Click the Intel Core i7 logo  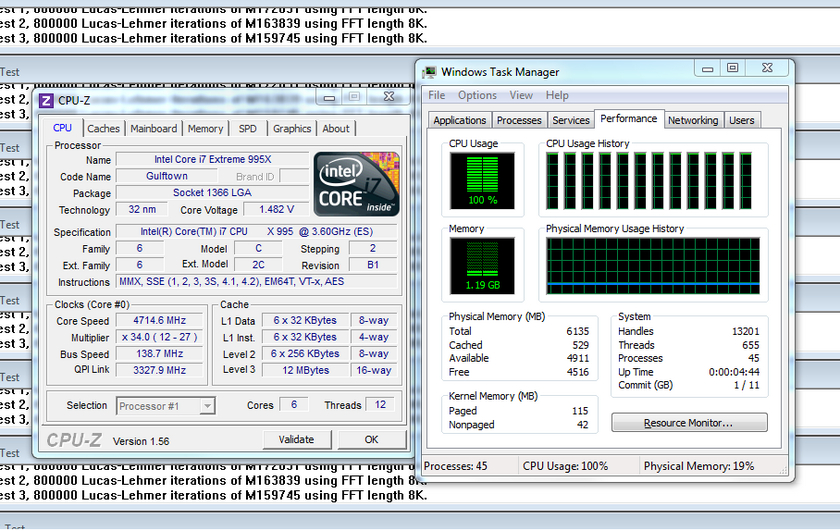tap(356, 184)
